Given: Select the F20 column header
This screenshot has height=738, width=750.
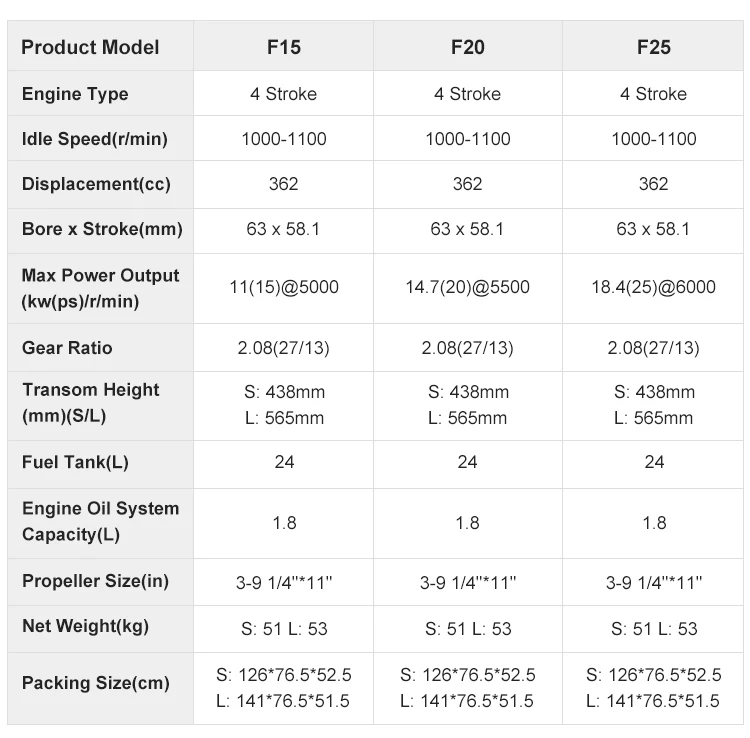Looking at the screenshot, I should click(x=467, y=47).
